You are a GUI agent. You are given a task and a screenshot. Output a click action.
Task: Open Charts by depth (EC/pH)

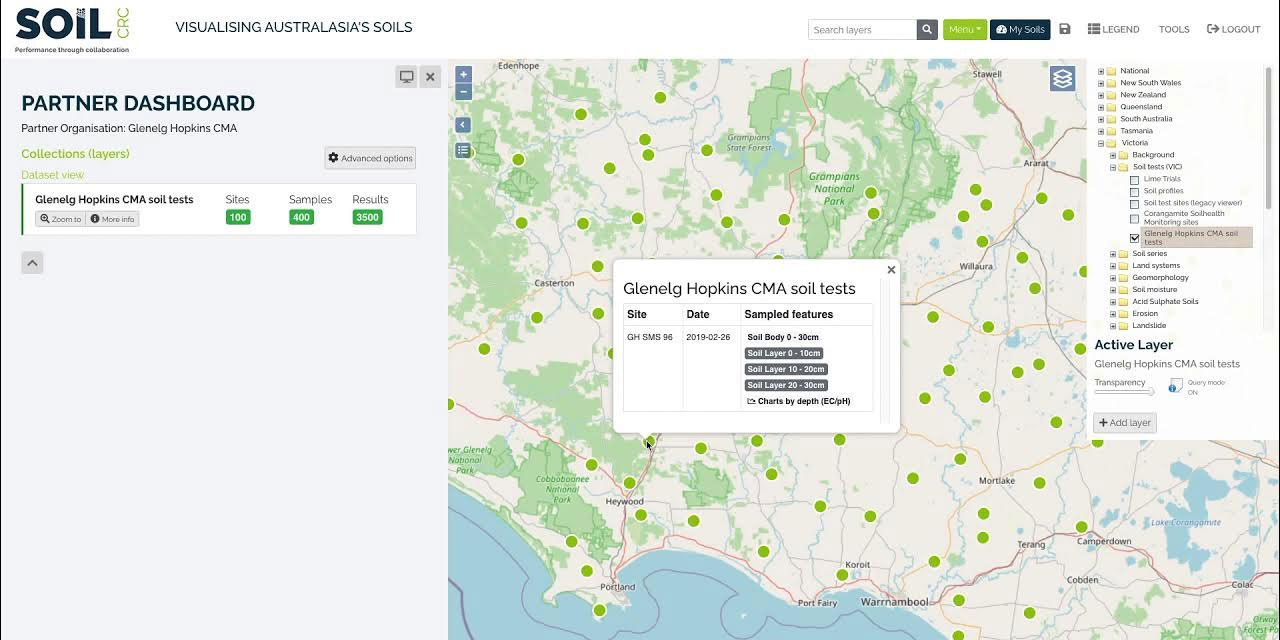798,401
